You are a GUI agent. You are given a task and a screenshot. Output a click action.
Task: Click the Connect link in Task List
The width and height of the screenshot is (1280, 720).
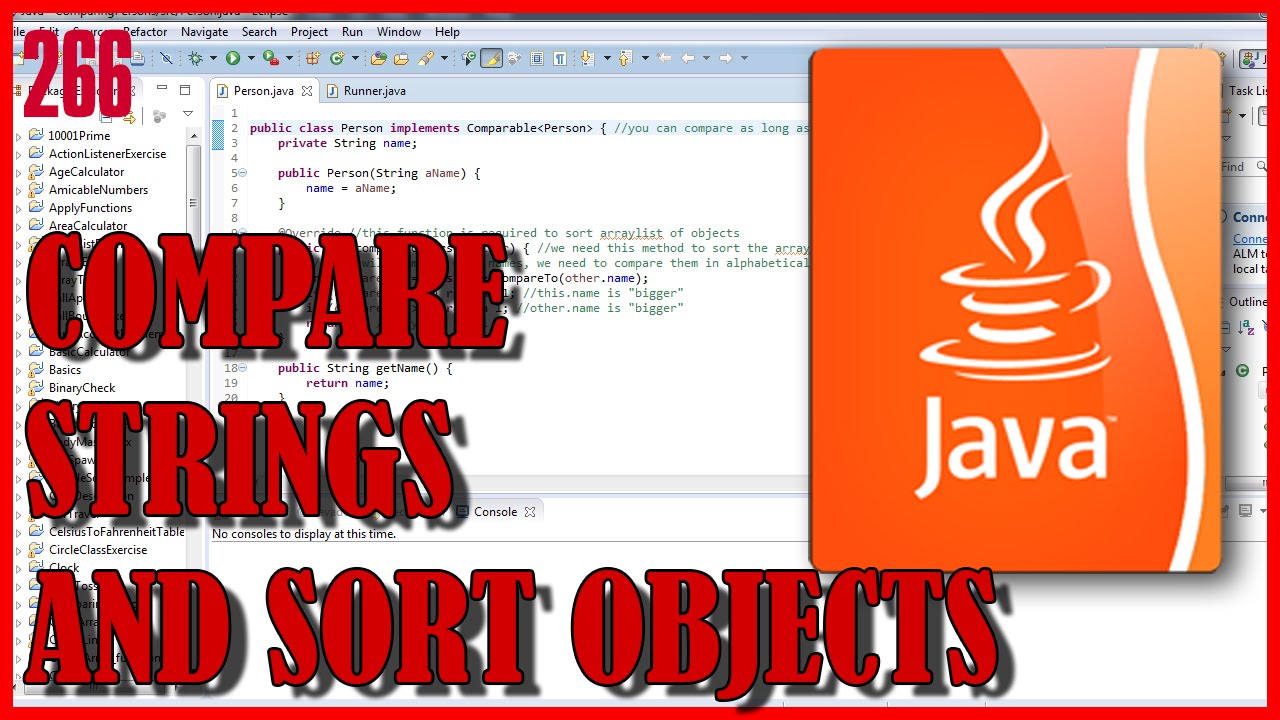[1250, 239]
